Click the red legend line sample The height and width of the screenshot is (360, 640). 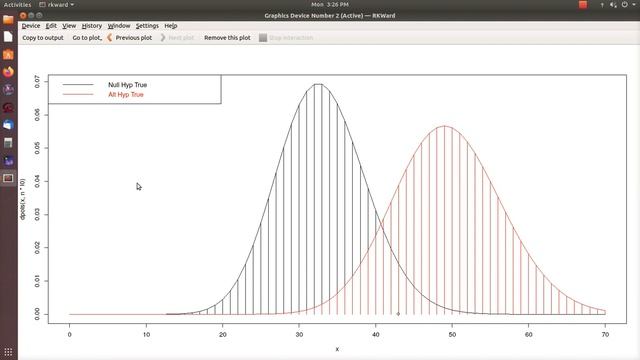(78, 95)
